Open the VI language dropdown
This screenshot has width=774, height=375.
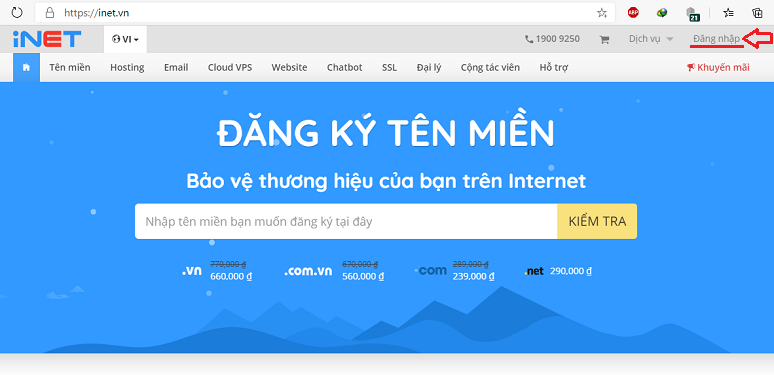pos(125,39)
